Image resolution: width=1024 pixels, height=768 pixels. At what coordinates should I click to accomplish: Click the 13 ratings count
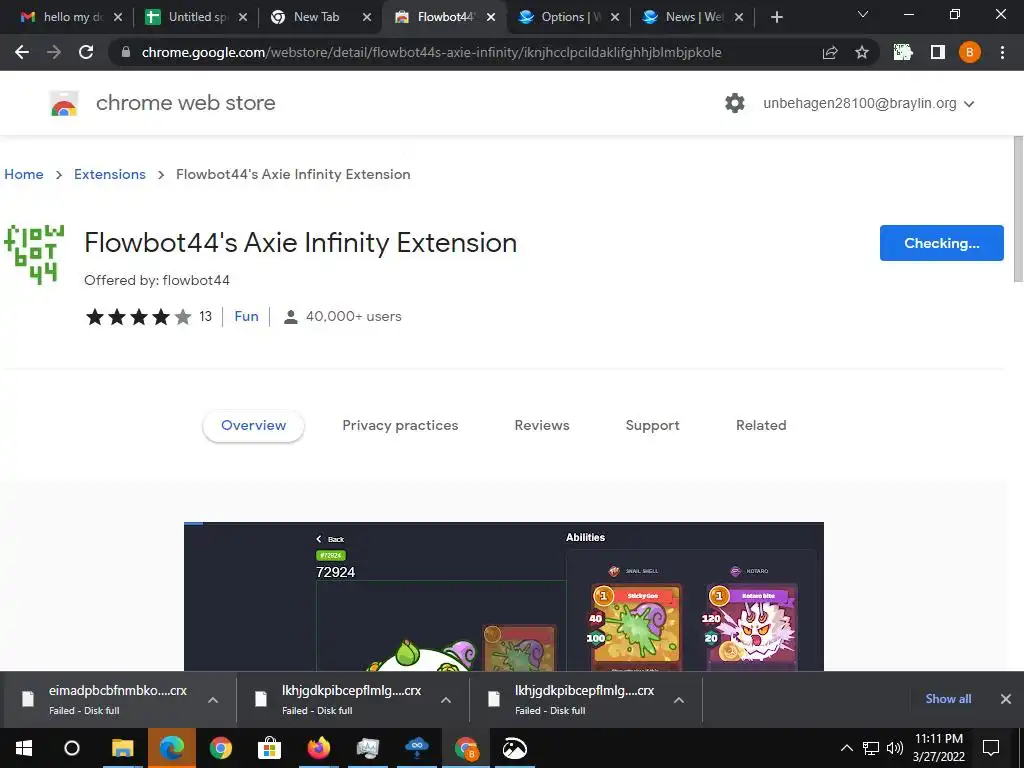click(x=206, y=317)
